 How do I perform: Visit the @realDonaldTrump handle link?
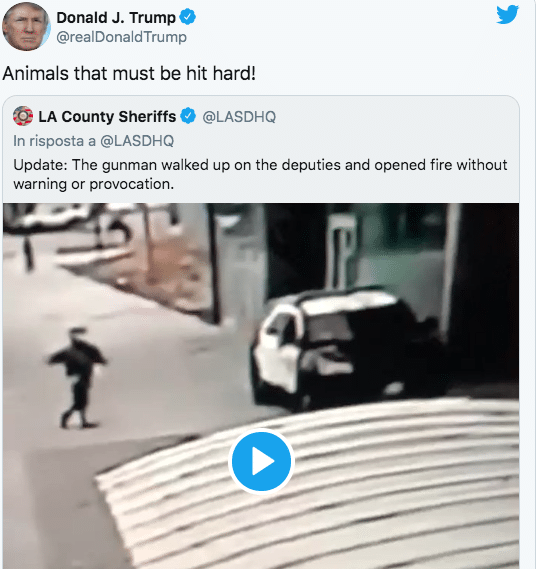point(122,37)
